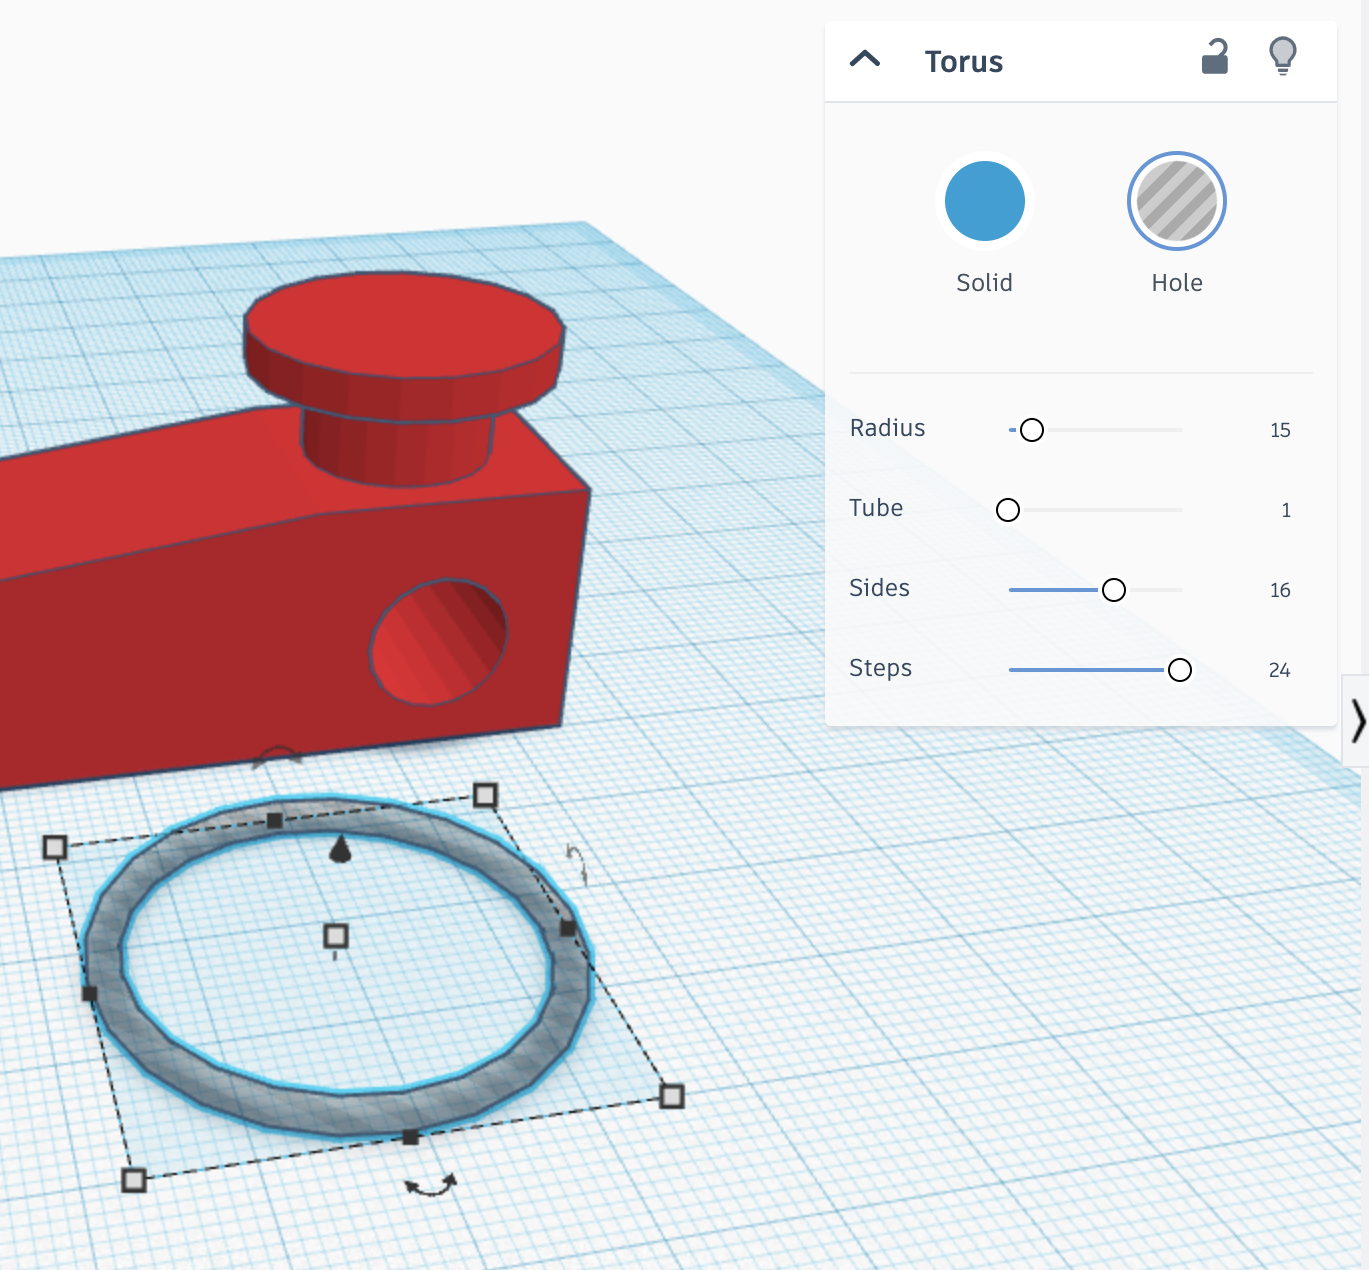Click the Steps label

point(881,668)
